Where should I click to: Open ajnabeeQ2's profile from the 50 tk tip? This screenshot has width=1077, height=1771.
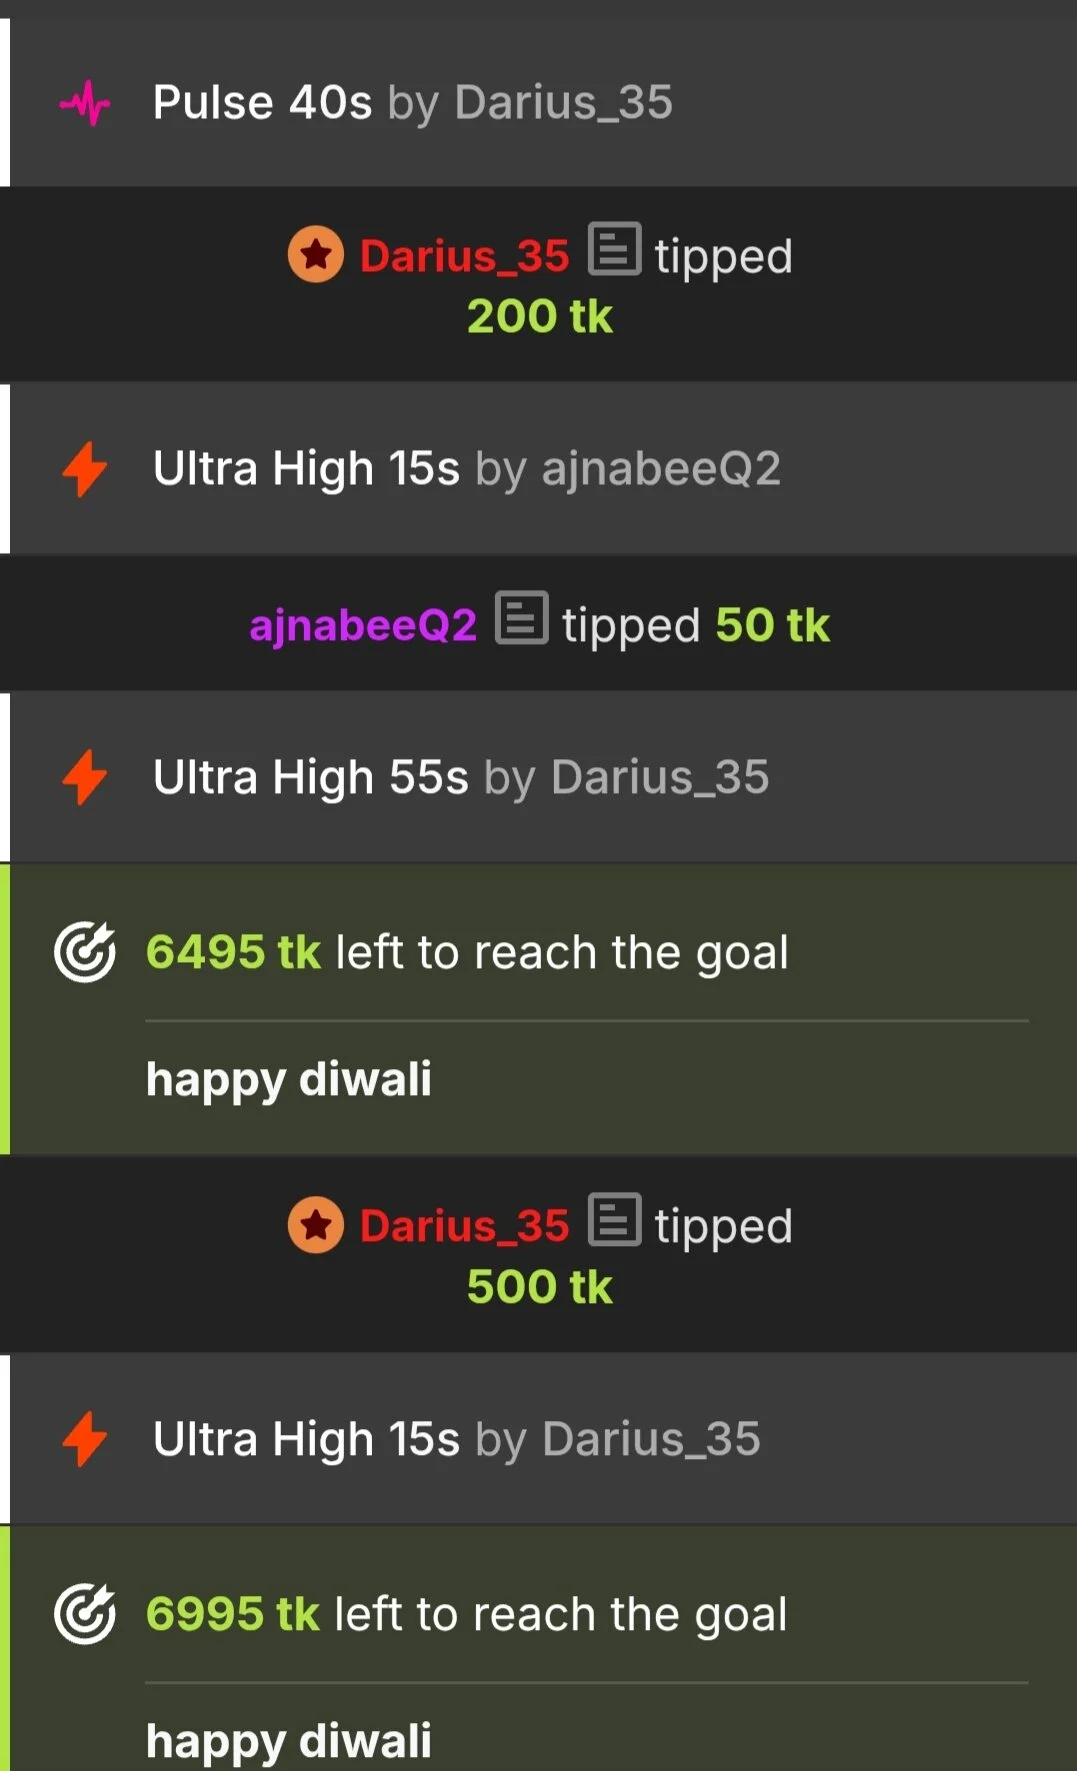click(363, 625)
